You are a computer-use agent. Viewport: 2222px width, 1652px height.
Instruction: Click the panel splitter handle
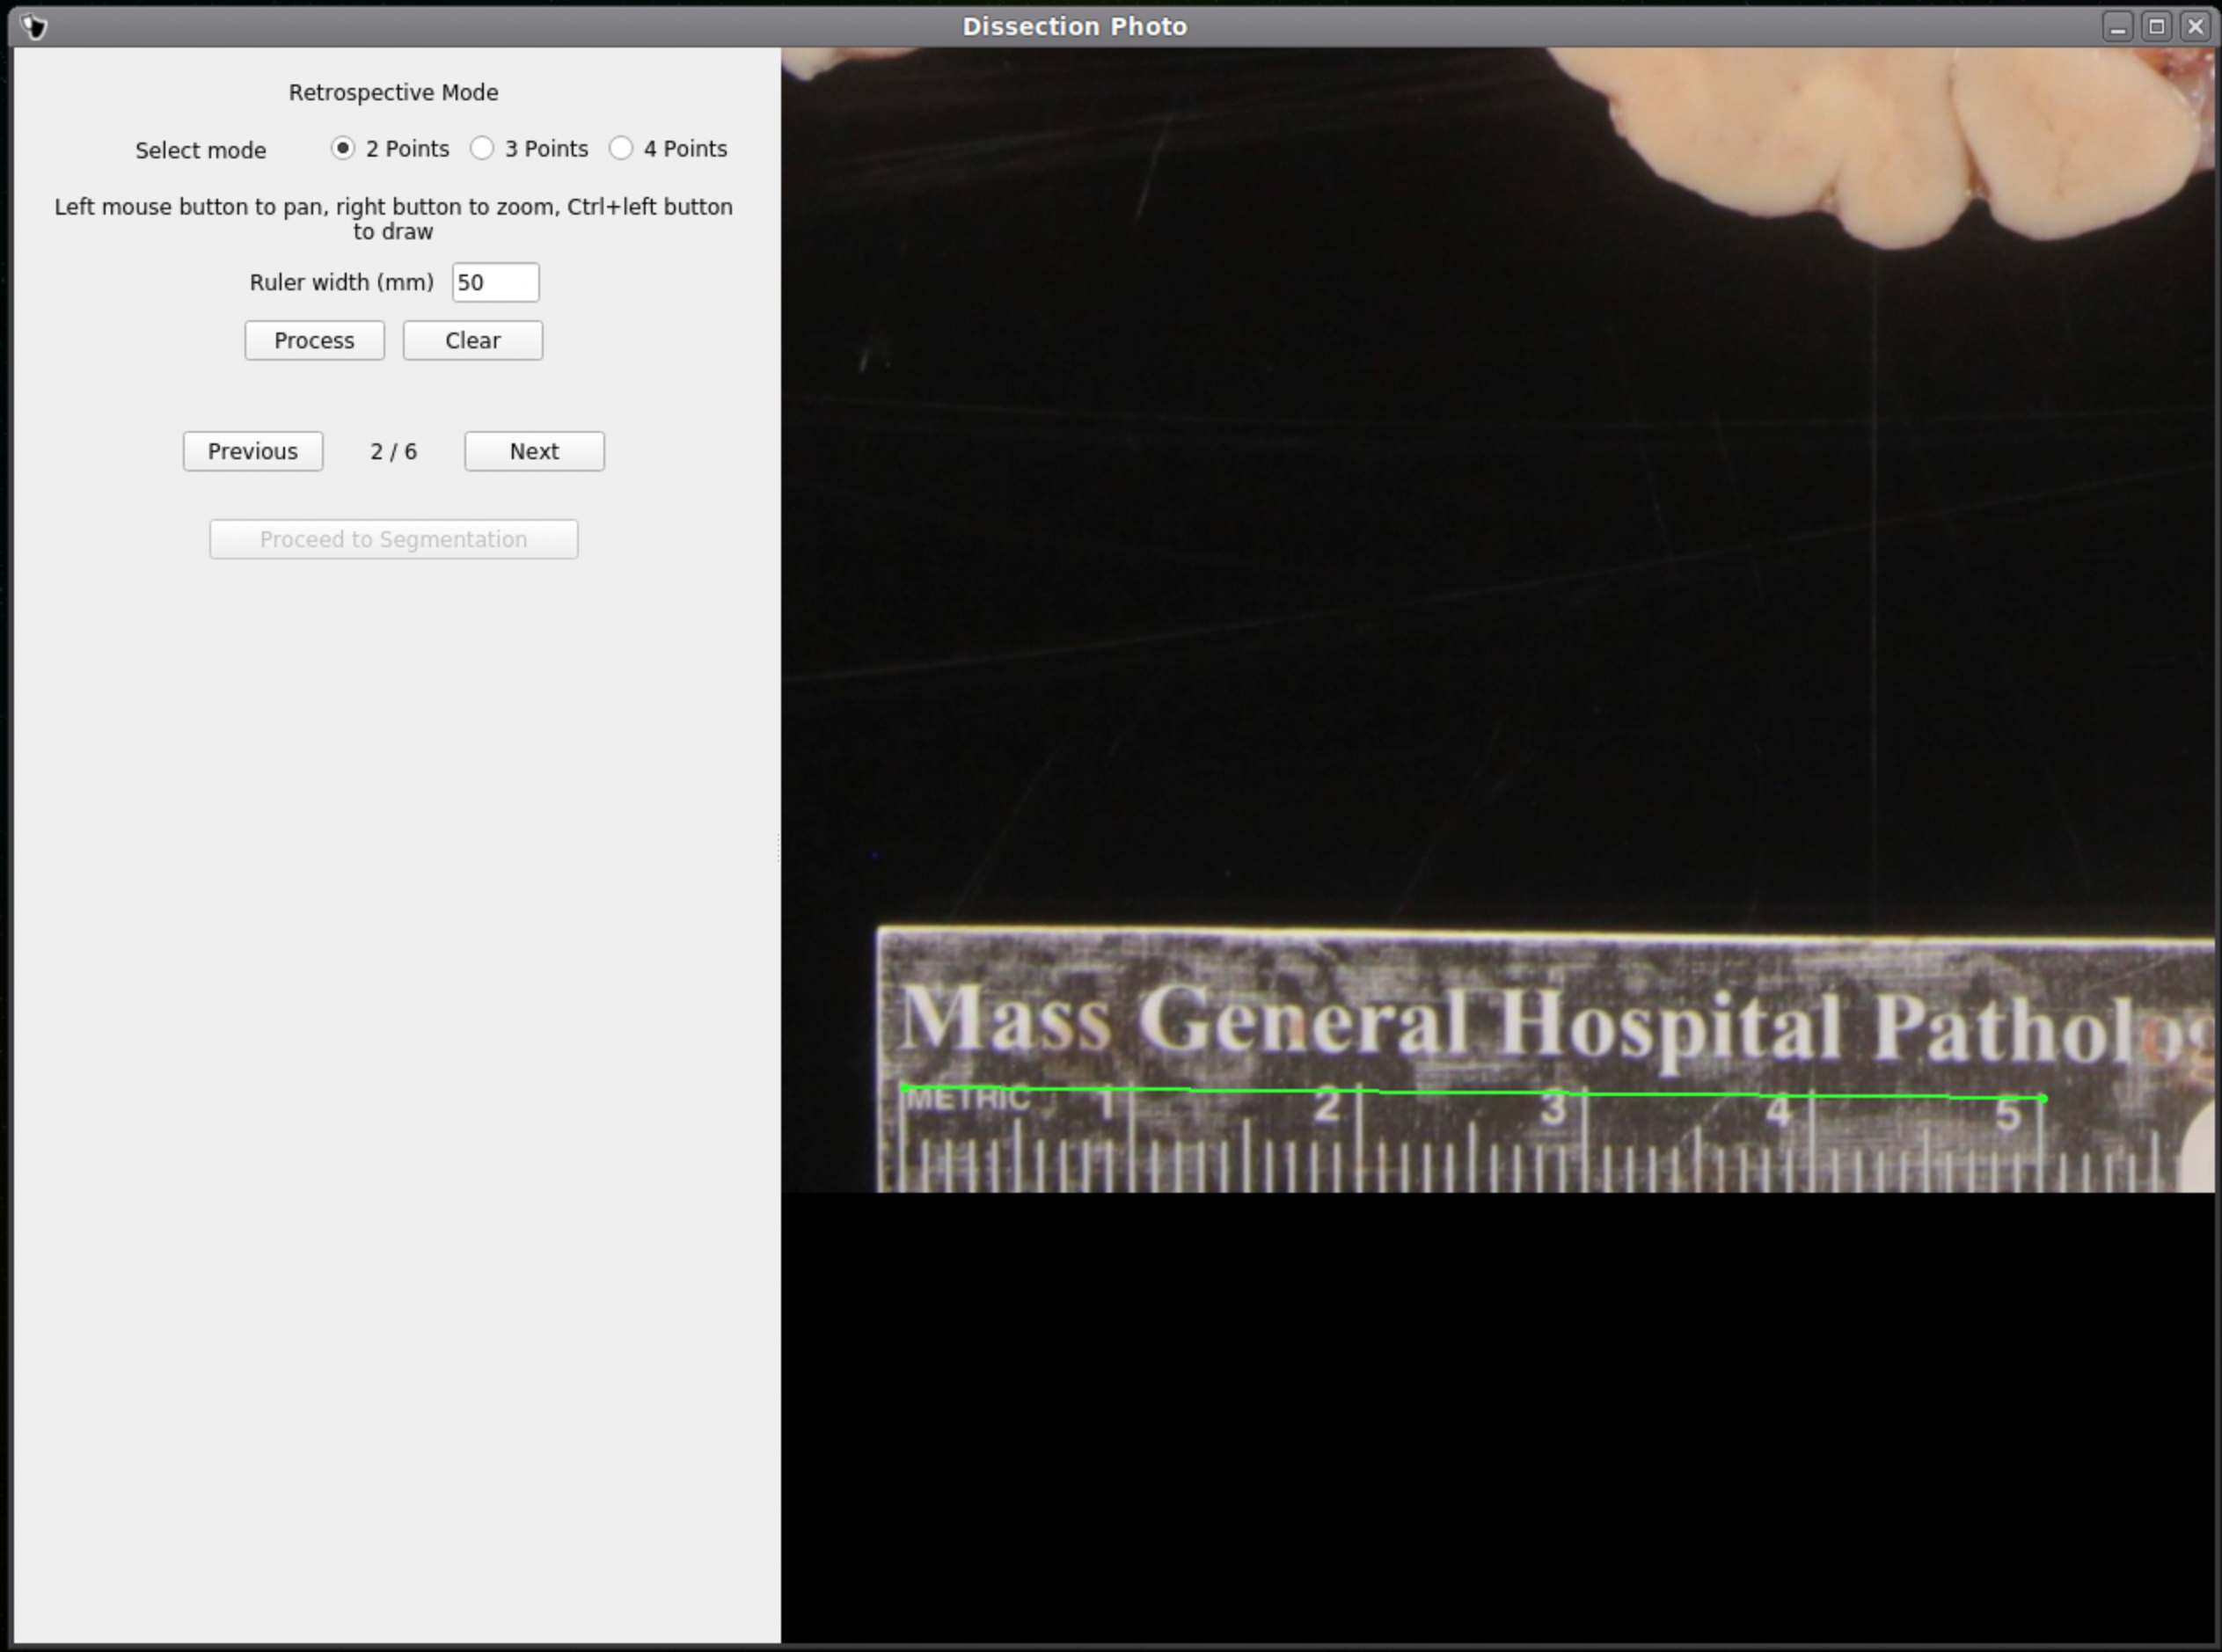[x=780, y=848]
